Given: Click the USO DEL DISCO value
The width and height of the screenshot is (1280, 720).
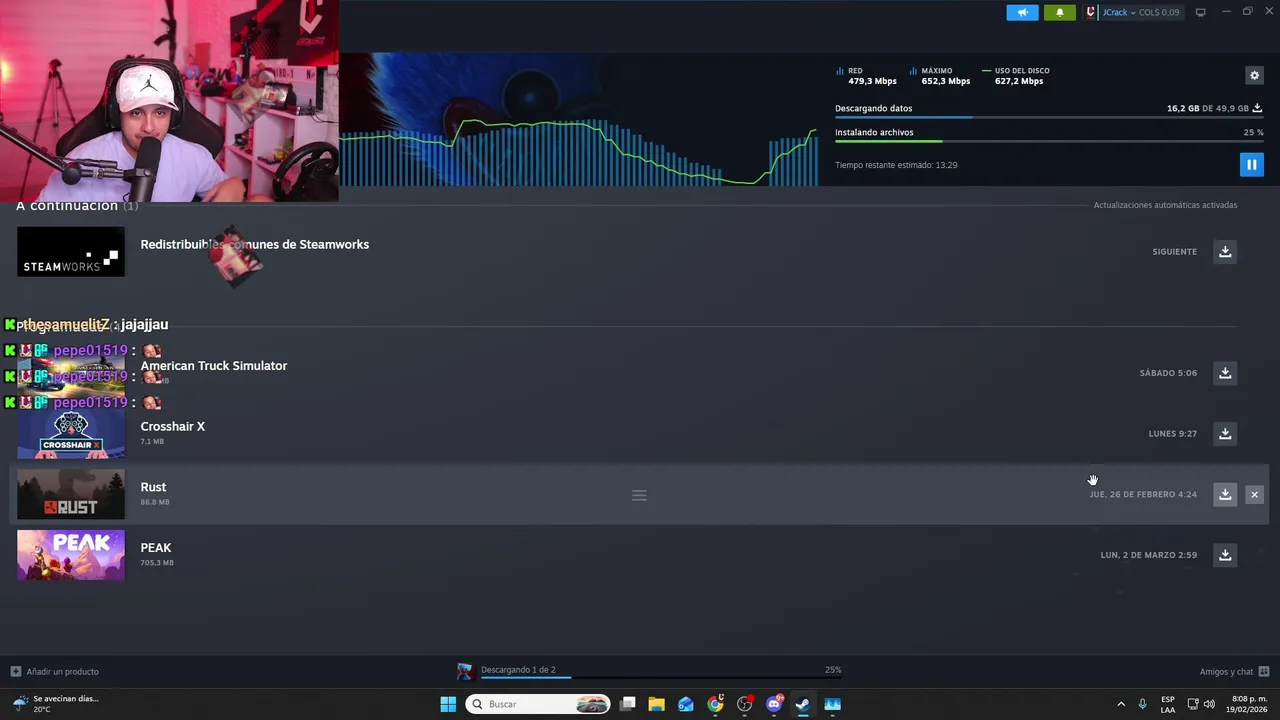Looking at the screenshot, I should 1019,81.
